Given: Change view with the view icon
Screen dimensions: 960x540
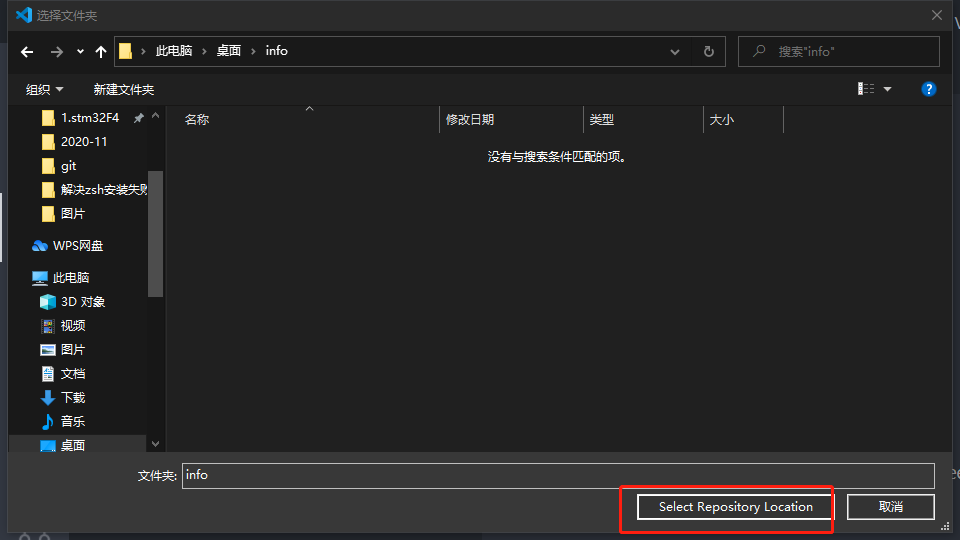Looking at the screenshot, I should point(866,89).
